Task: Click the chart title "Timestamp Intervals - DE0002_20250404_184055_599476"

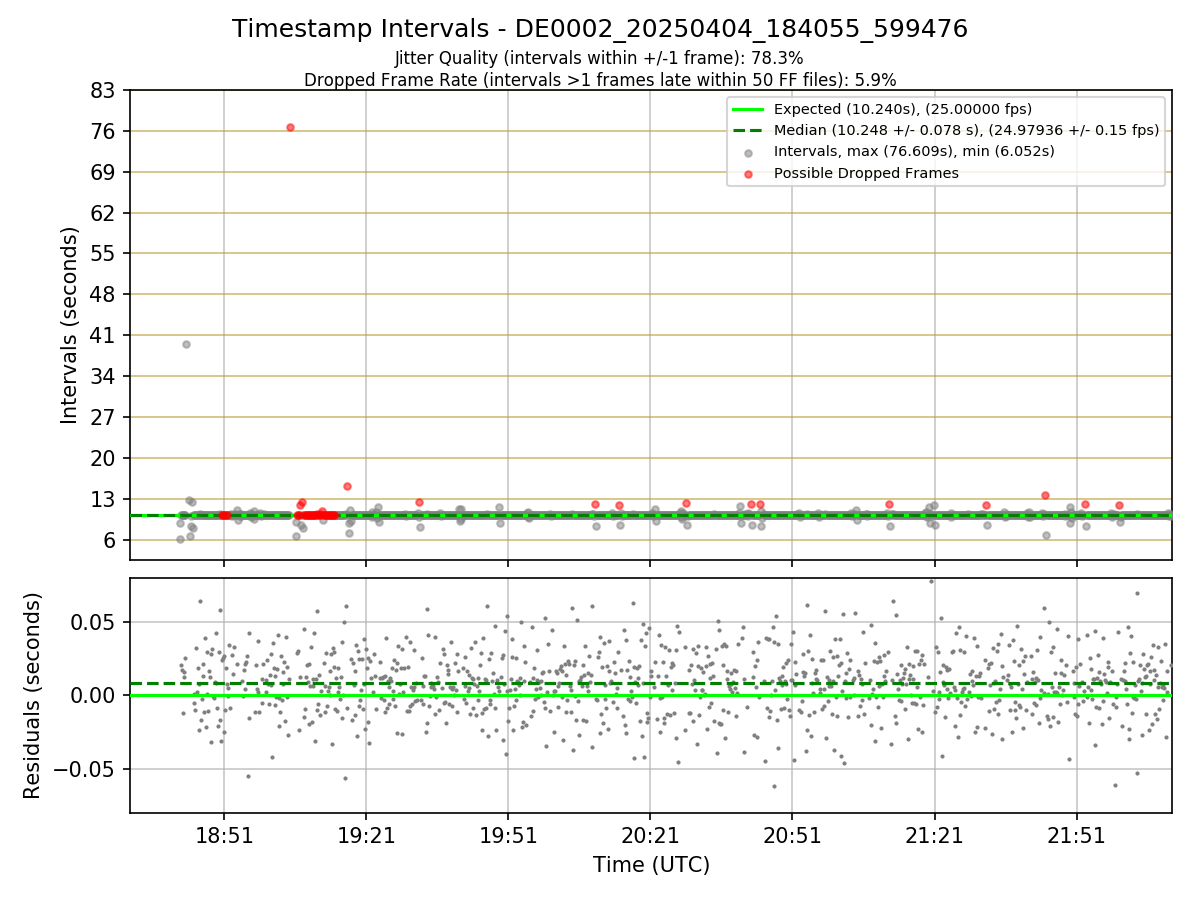Action: 600,29
